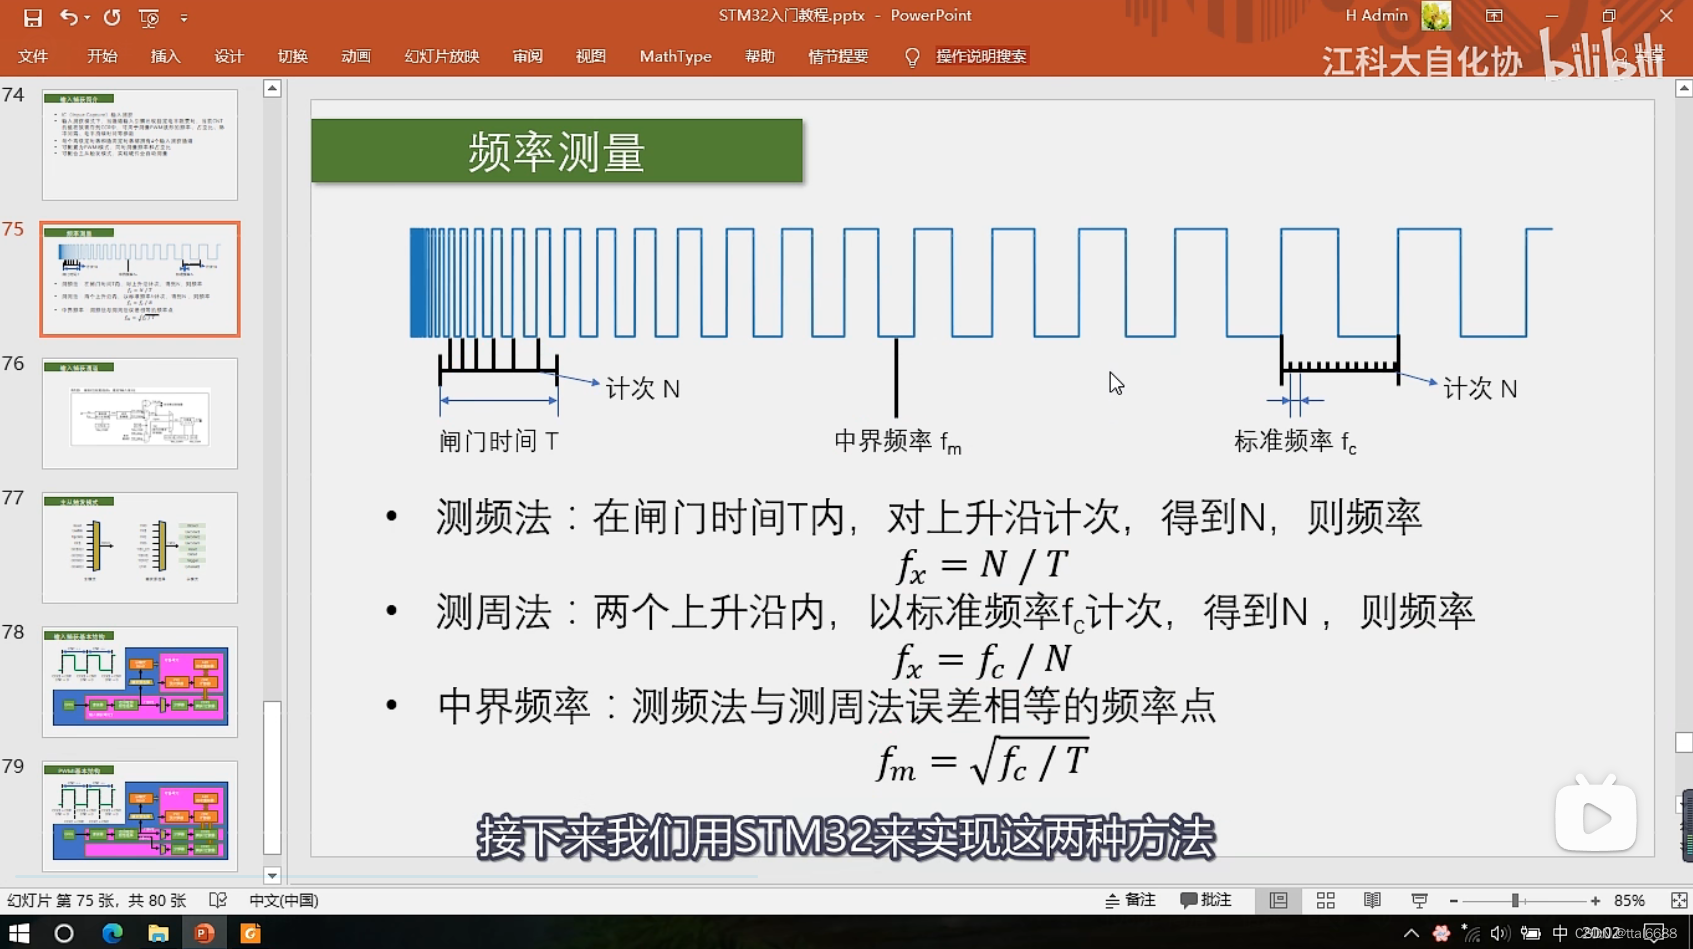1693x949 pixels.
Task: Select the 审阅 tab
Action: (x=527, y=56)
